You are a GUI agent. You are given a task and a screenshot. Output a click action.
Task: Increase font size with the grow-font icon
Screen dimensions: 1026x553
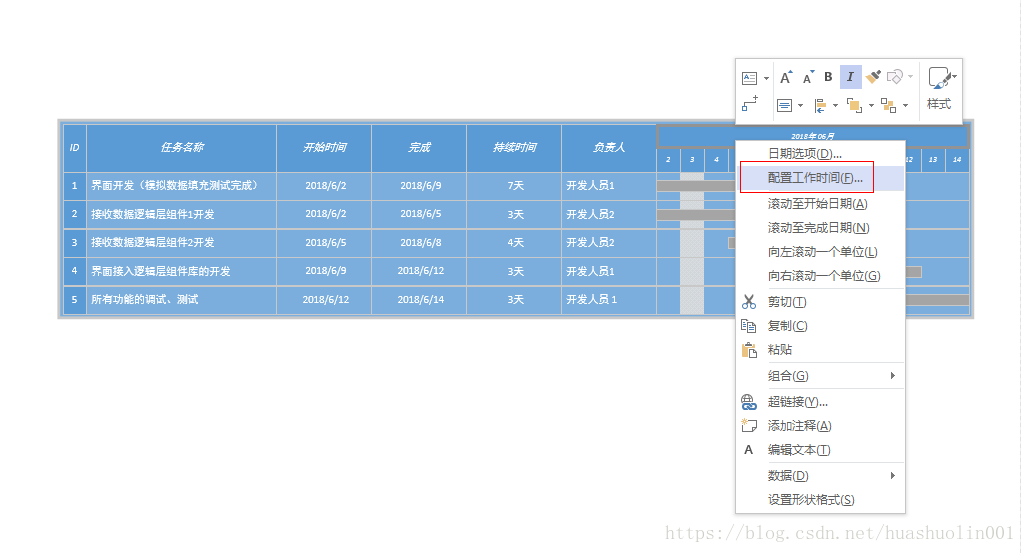pos(786,77)
